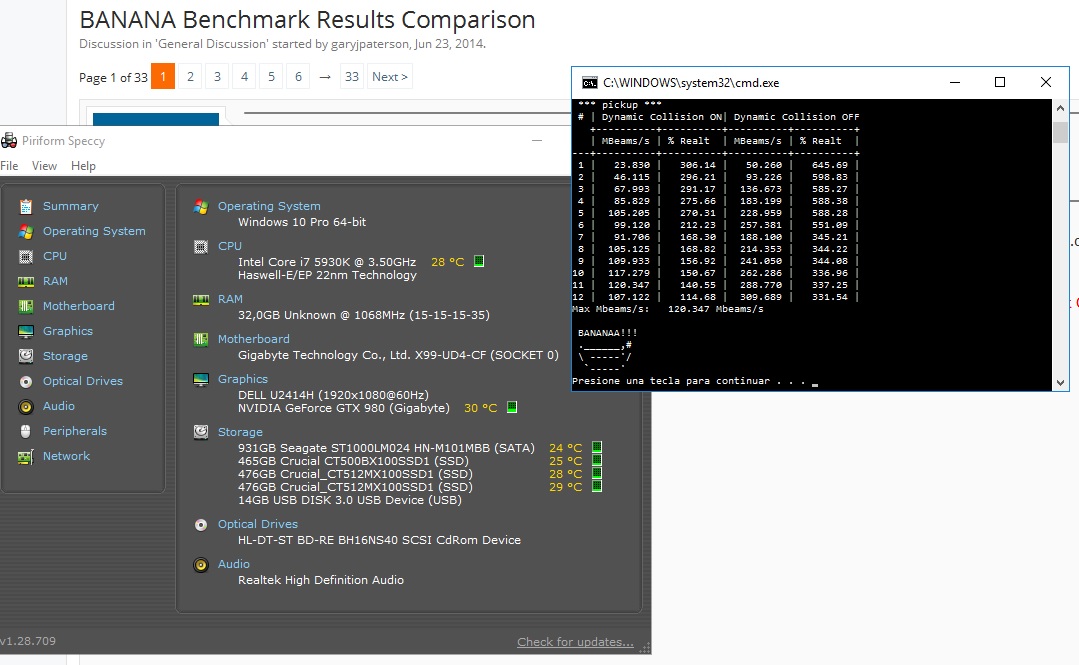Image resolution: width=1079 pixels, height=665 pixels.
Task: Click the CPU icon in summary panel
Action: [x=201, y=246]
